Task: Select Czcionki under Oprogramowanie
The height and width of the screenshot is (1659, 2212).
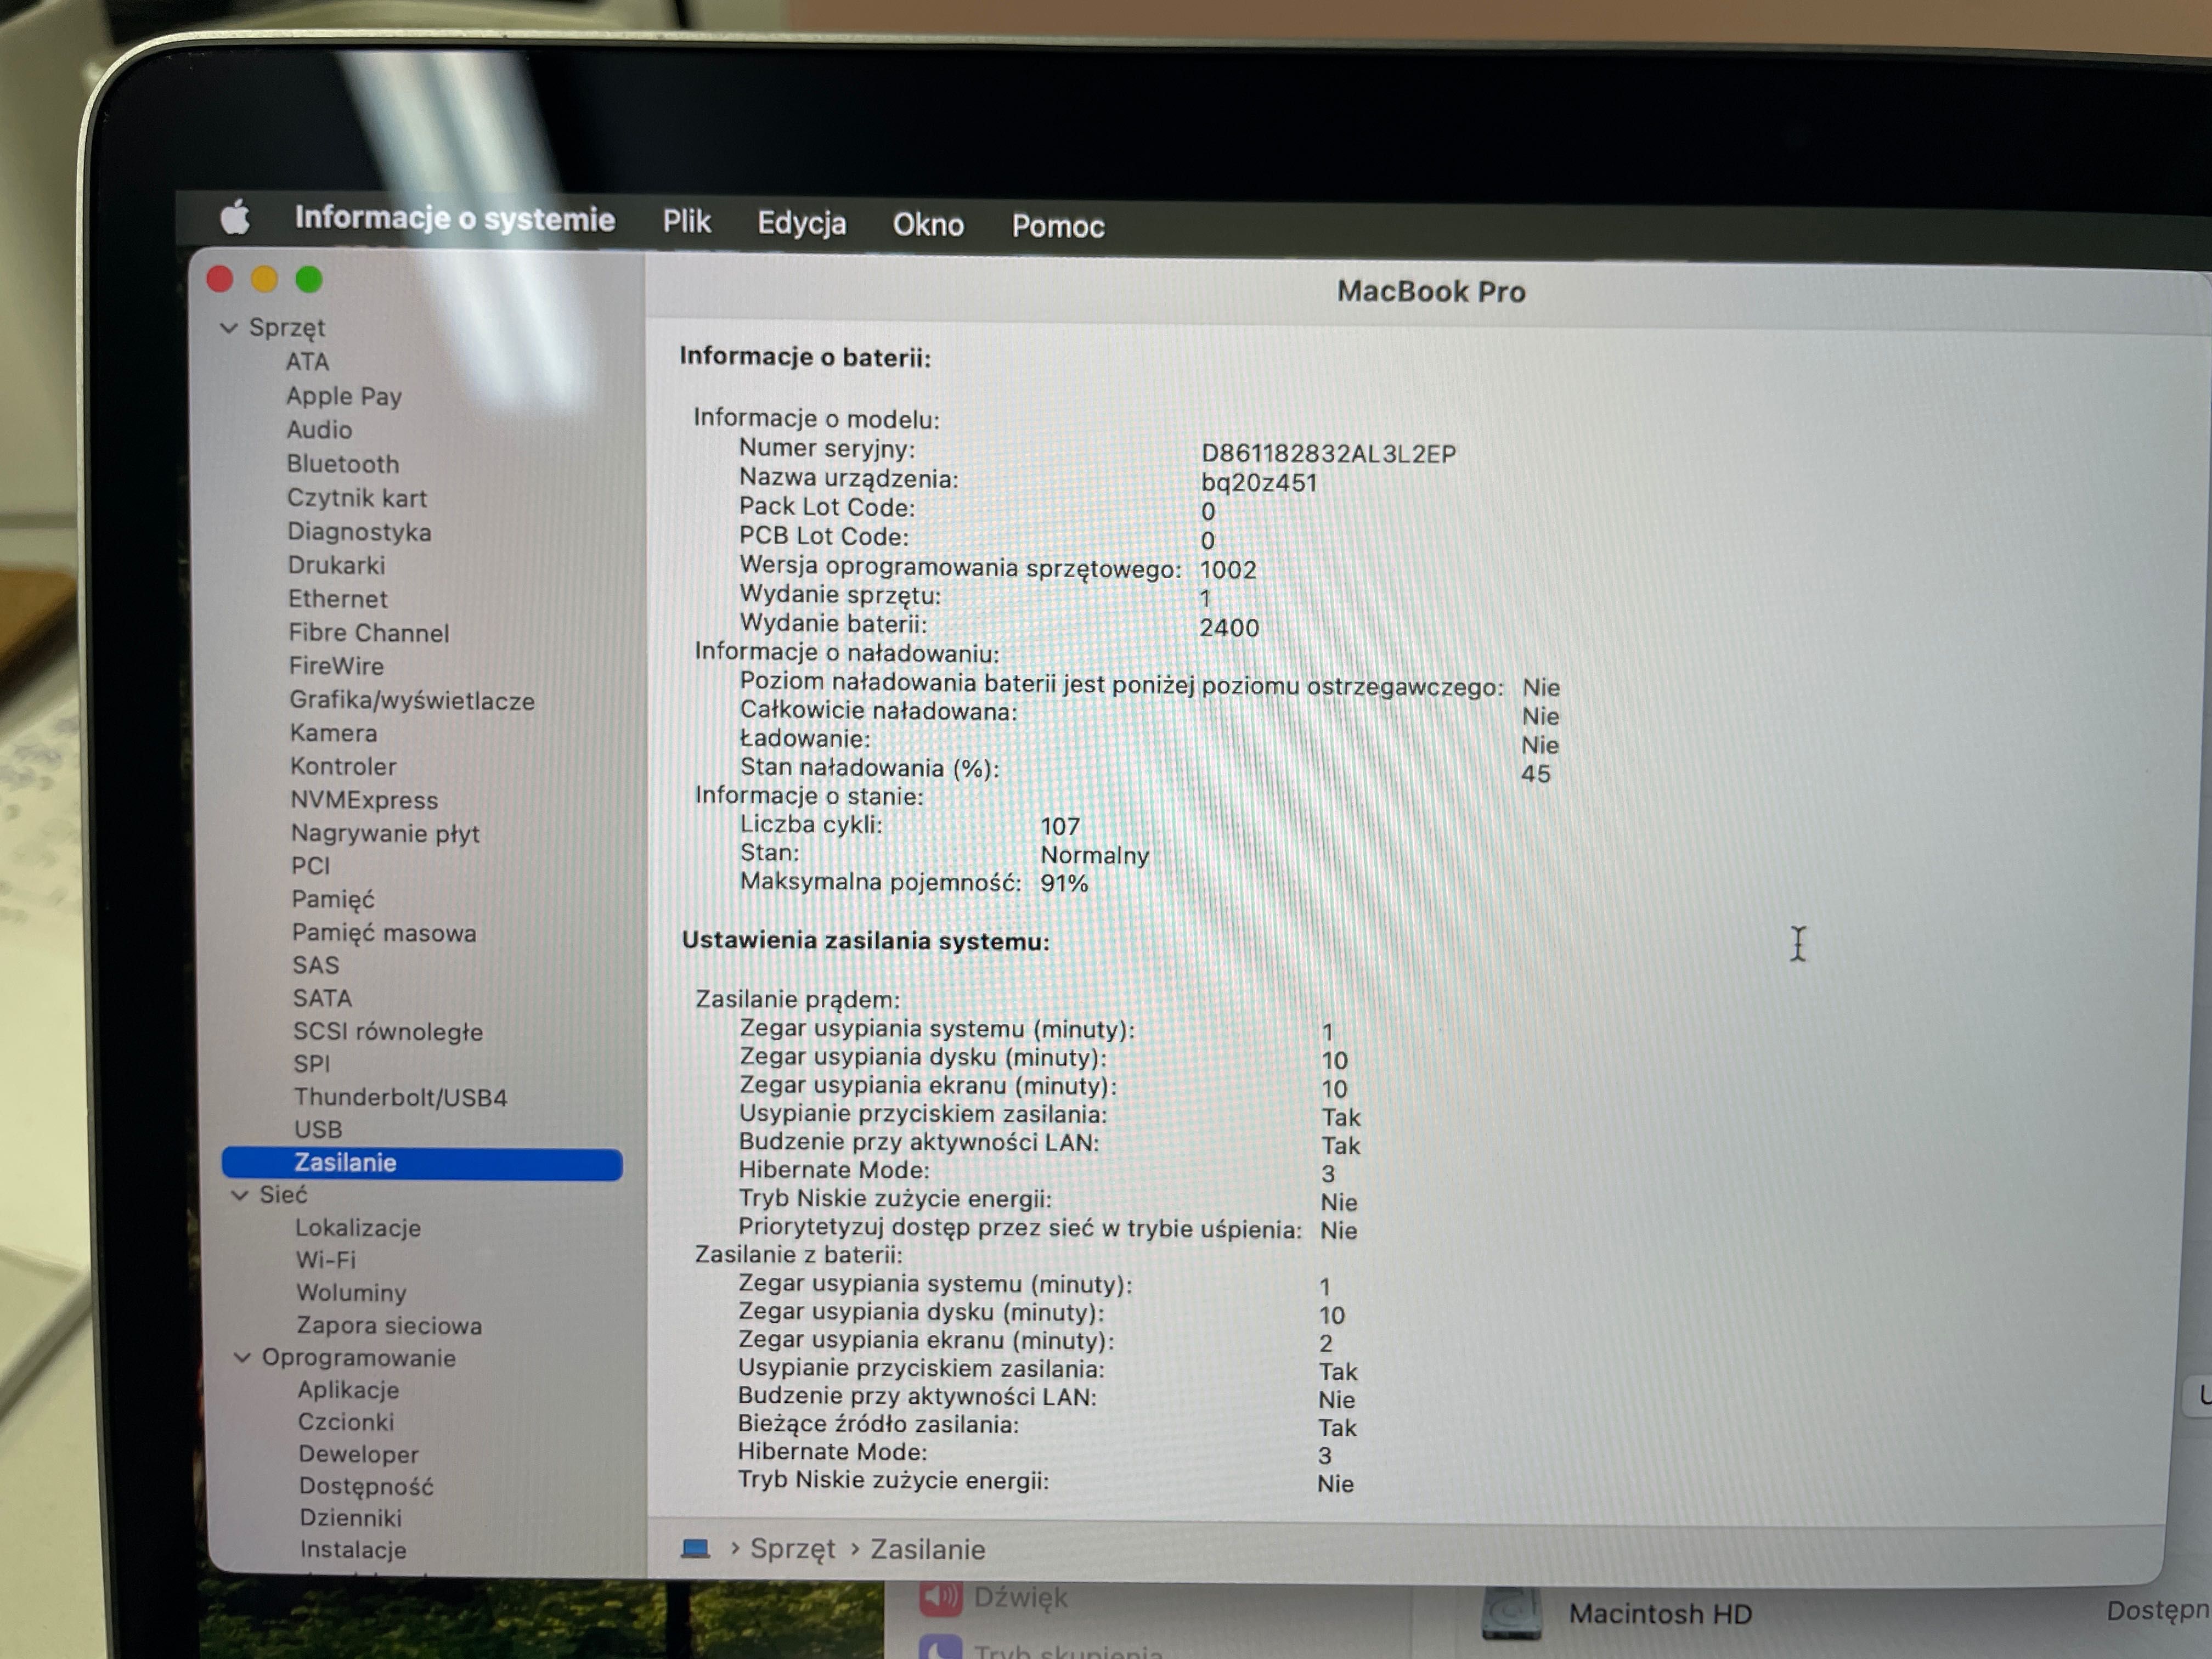Action: coord(346,1422)
